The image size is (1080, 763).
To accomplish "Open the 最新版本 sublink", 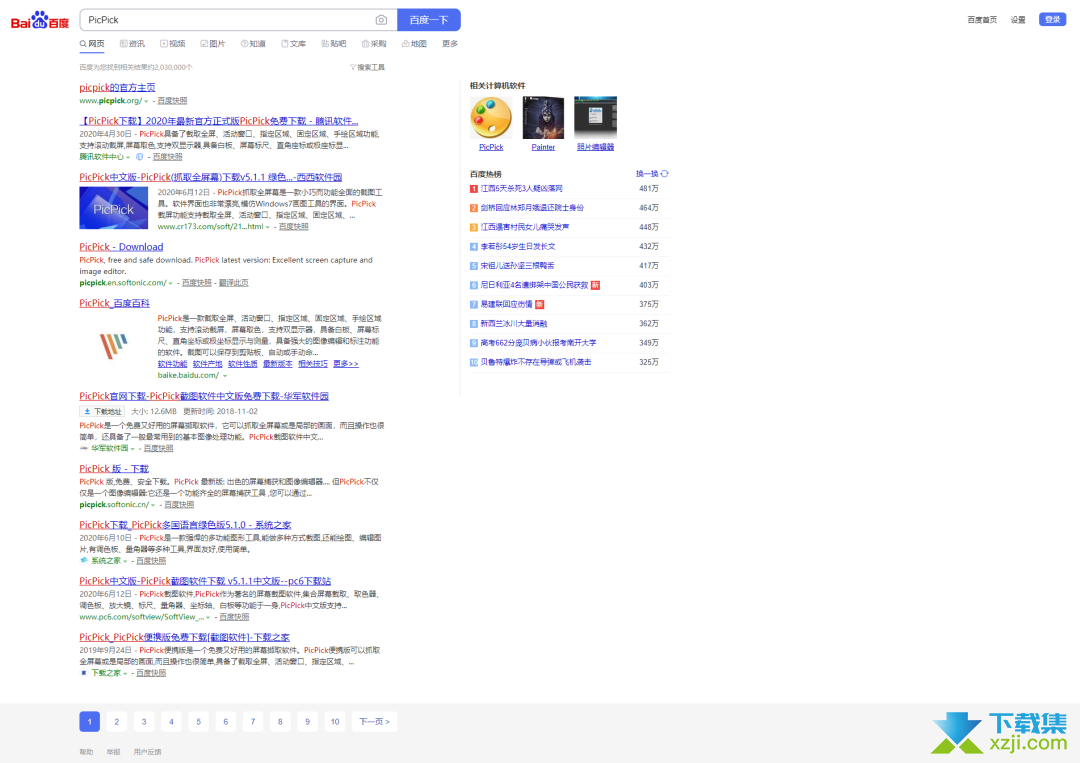I will pyautogui.click(x=278, y=364).
